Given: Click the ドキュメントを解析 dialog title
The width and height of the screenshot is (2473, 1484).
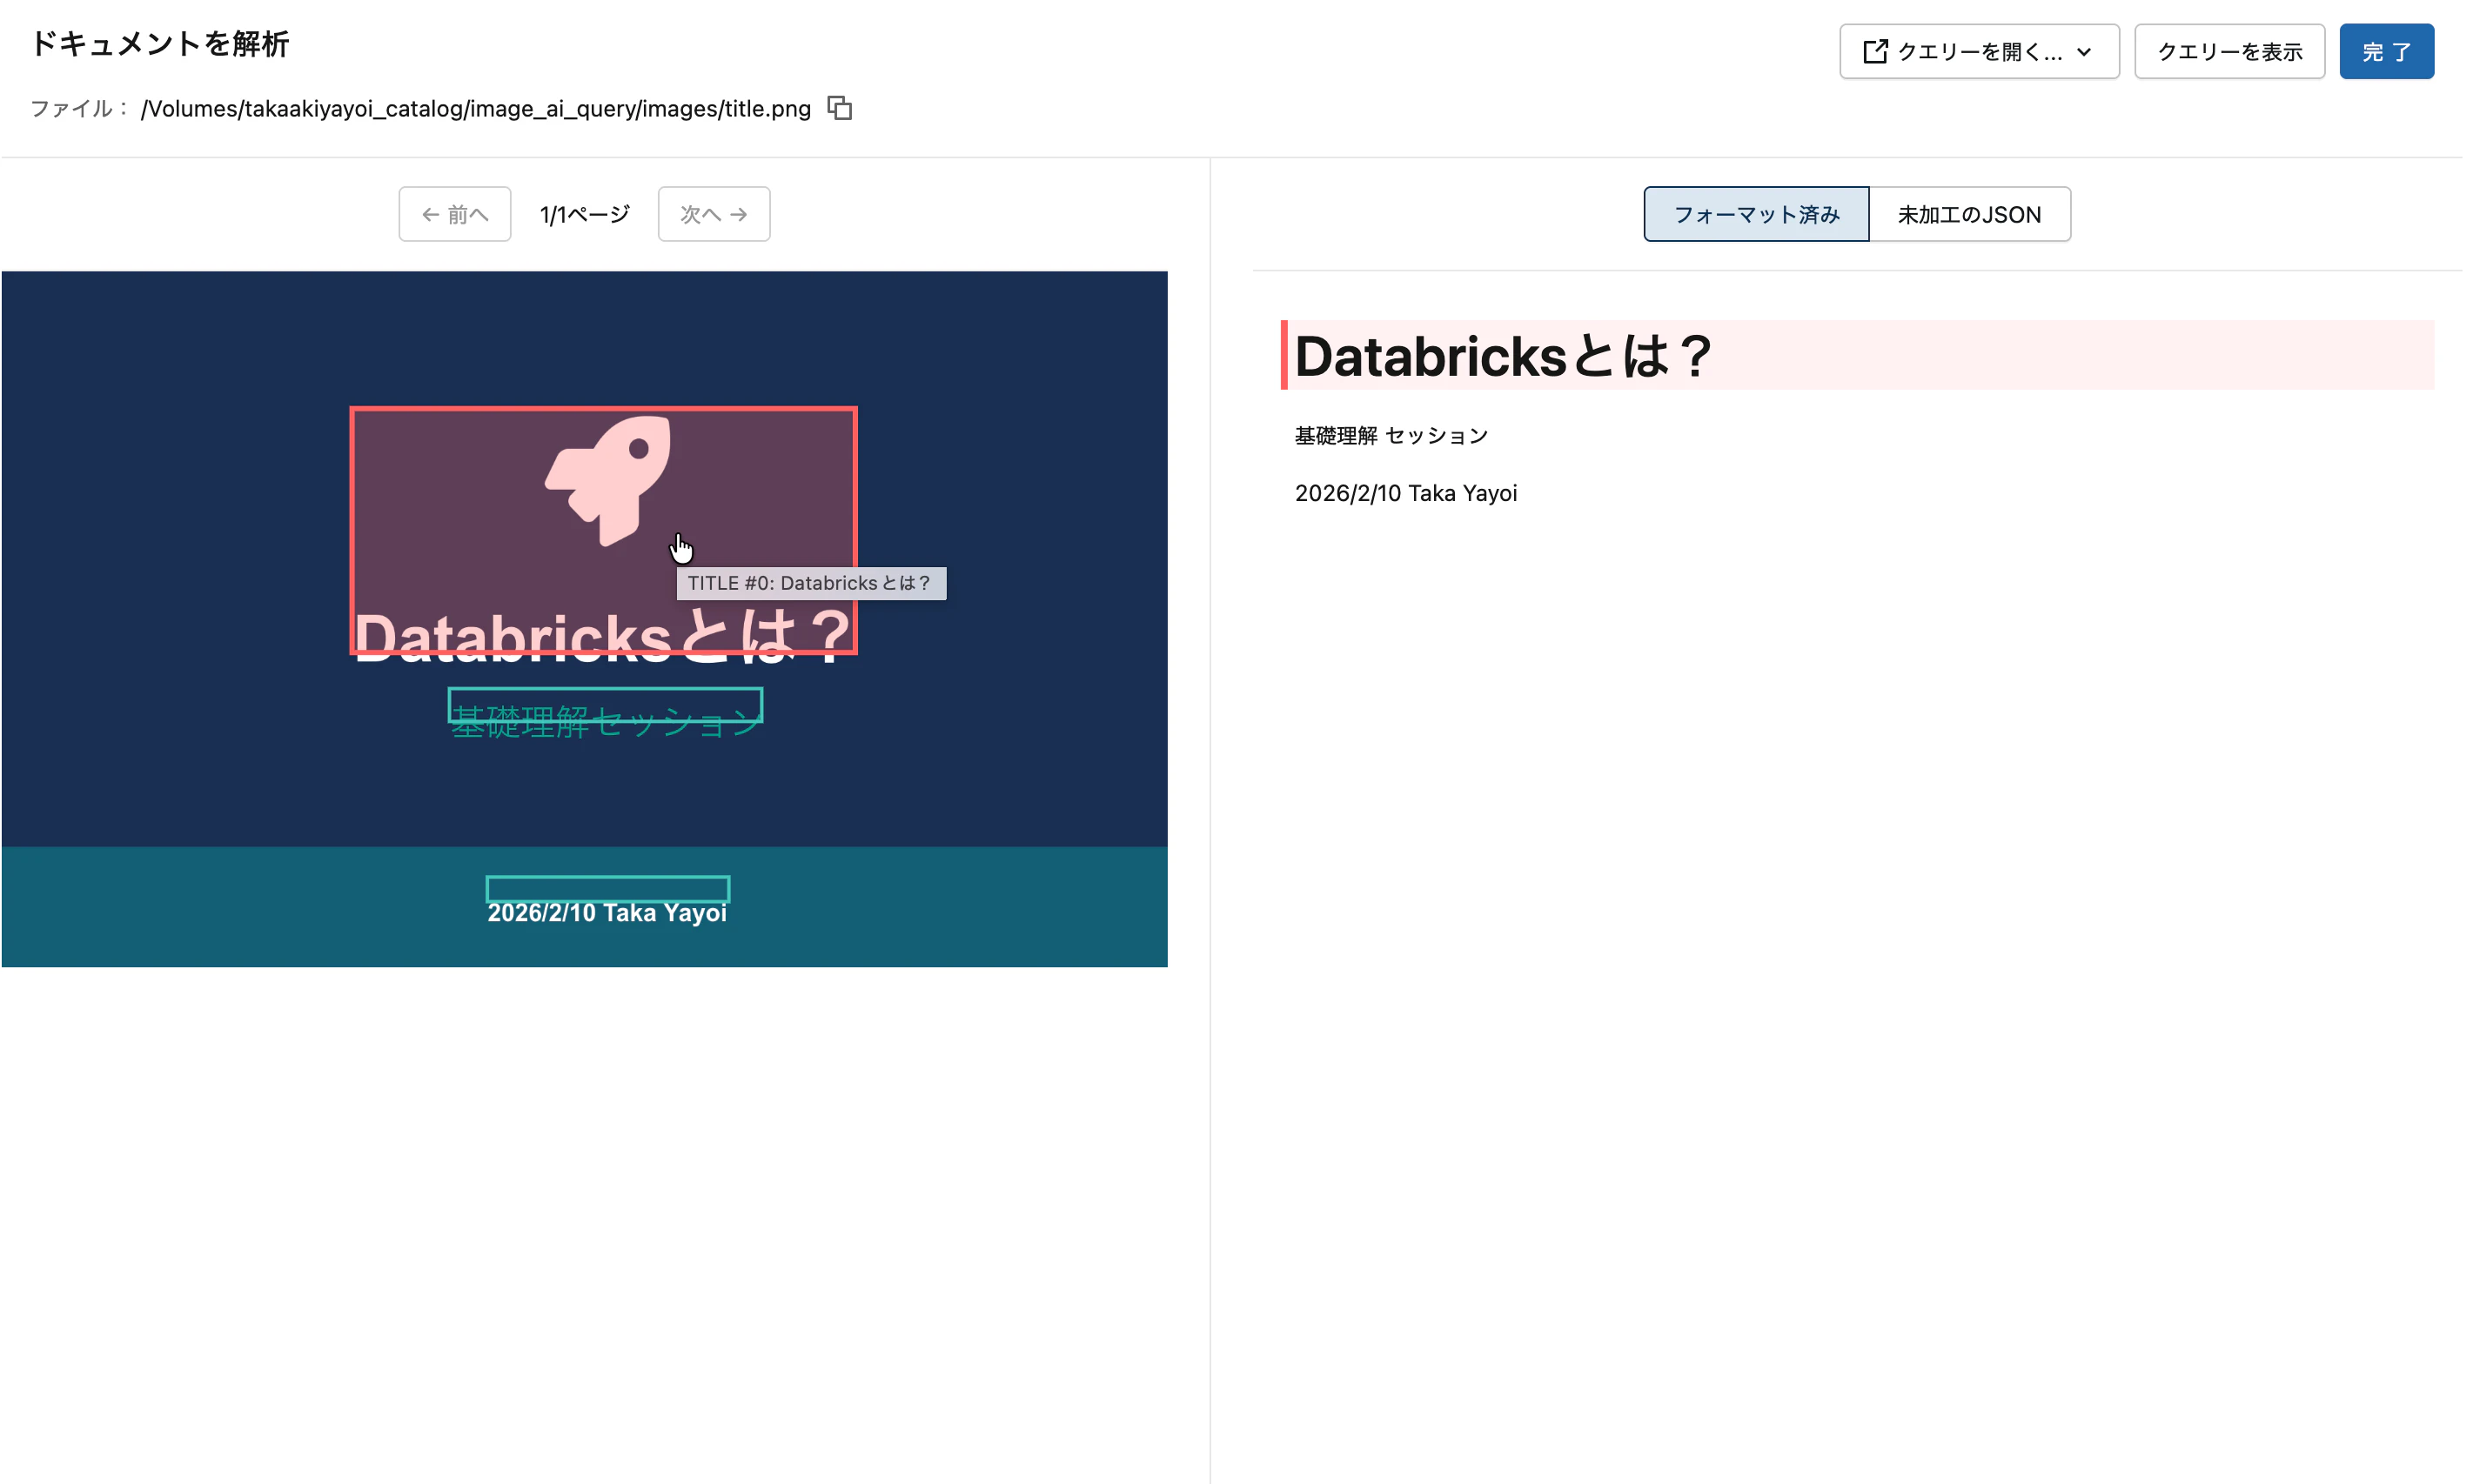Looking at the screenshot, I should (x=160, y=44).
